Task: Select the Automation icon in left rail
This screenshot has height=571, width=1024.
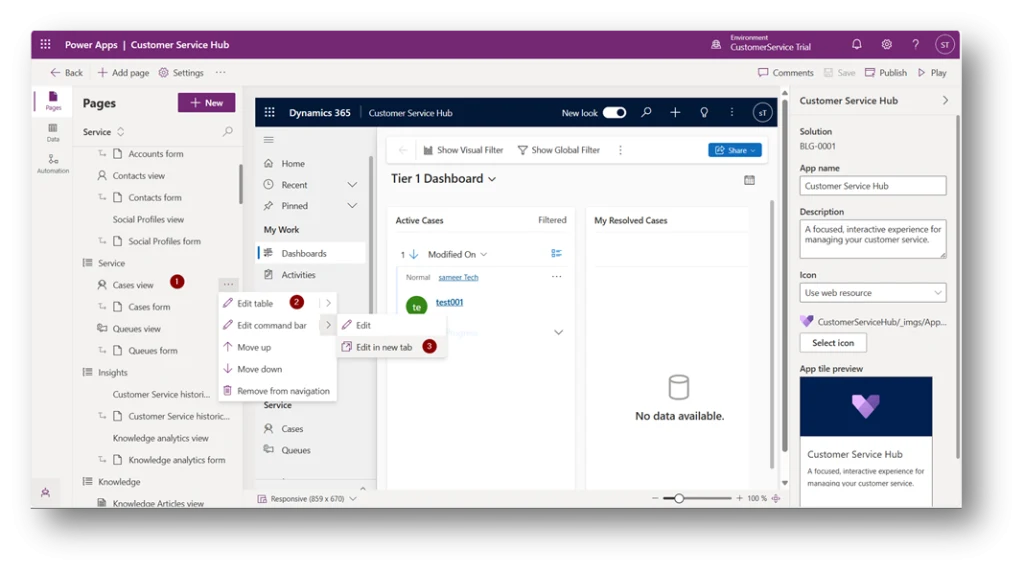Action: [x=53, y=163]
